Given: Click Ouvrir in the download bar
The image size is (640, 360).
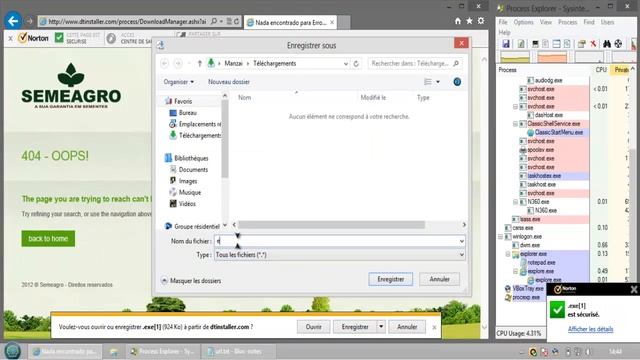Looking at the screenshot, I should coord(313,327).
